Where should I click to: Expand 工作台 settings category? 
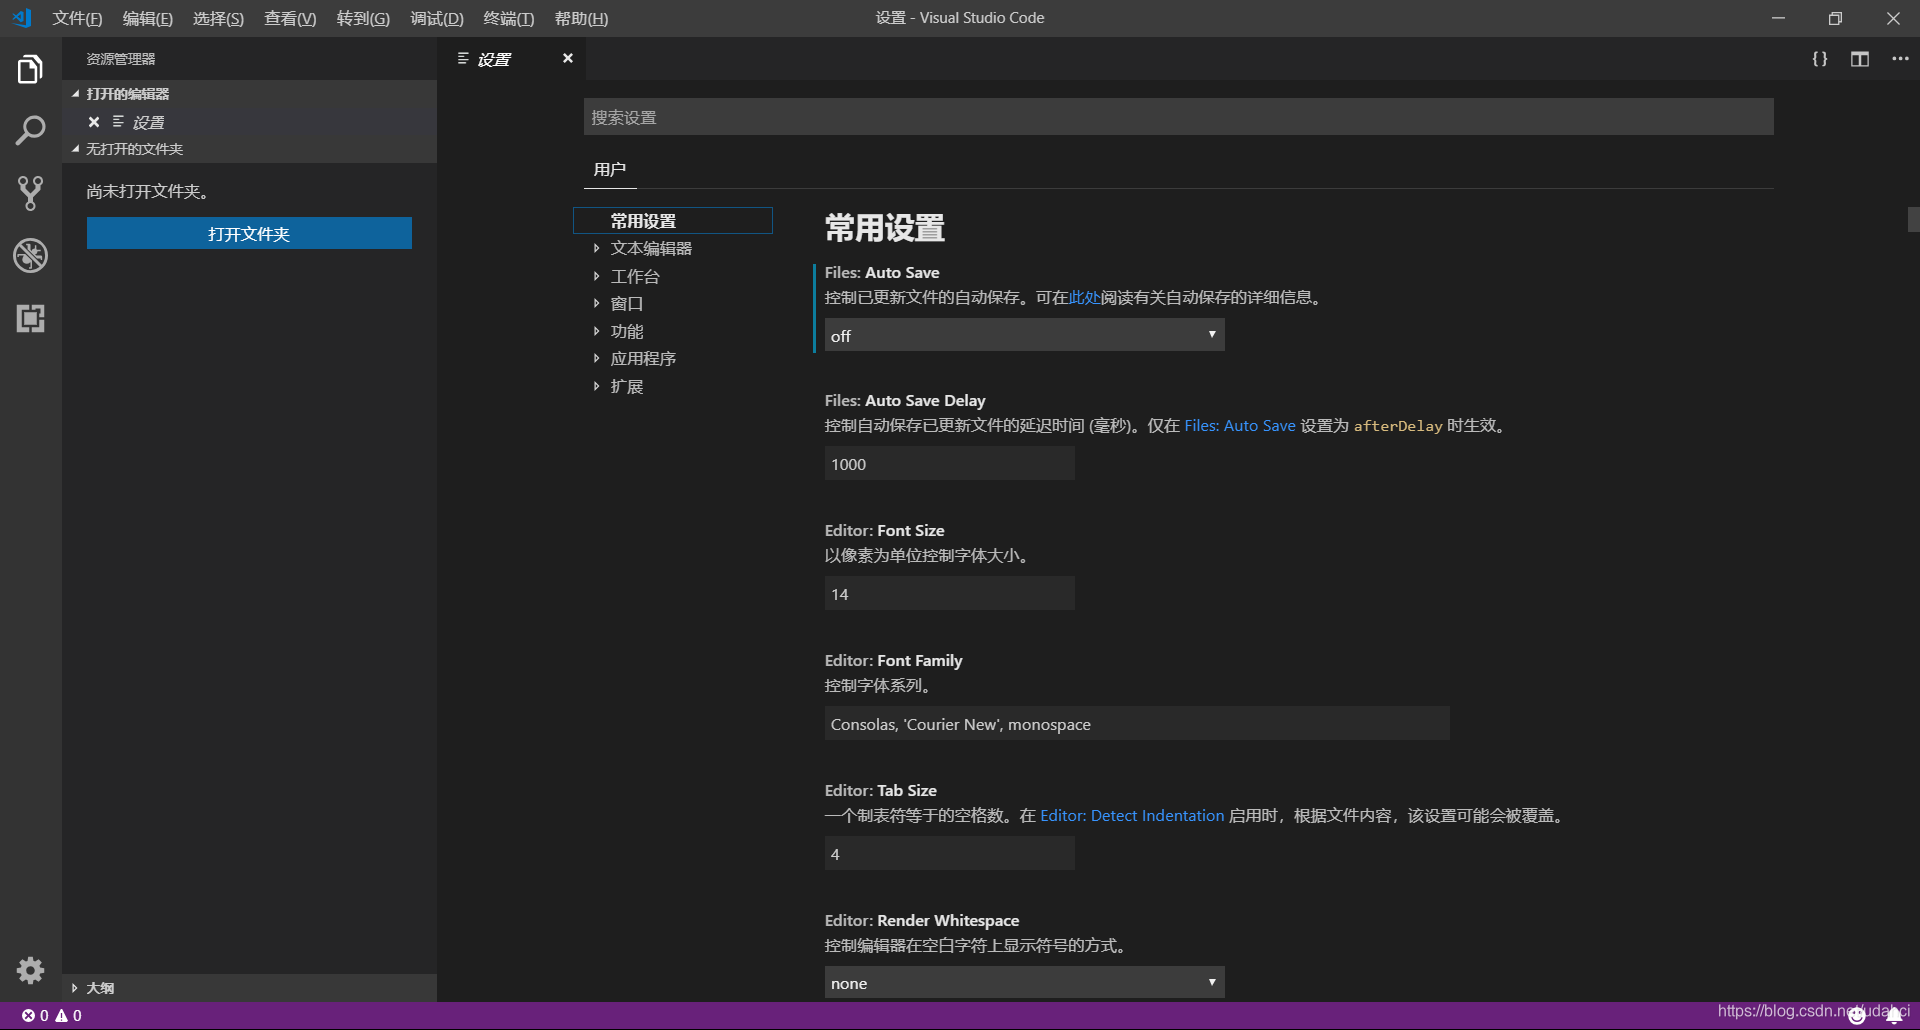click(673, 276)
